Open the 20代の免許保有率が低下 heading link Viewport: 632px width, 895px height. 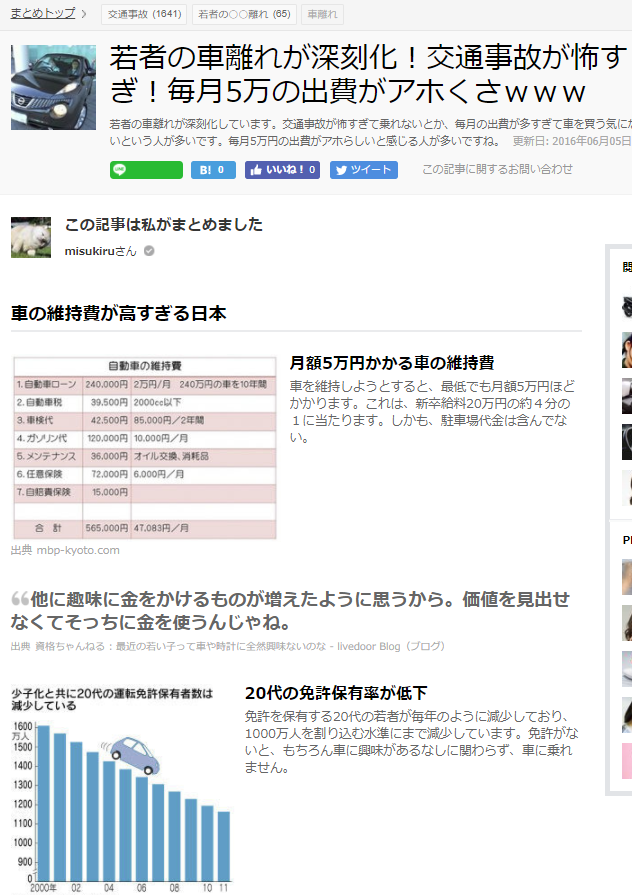[x=336, y=693]
